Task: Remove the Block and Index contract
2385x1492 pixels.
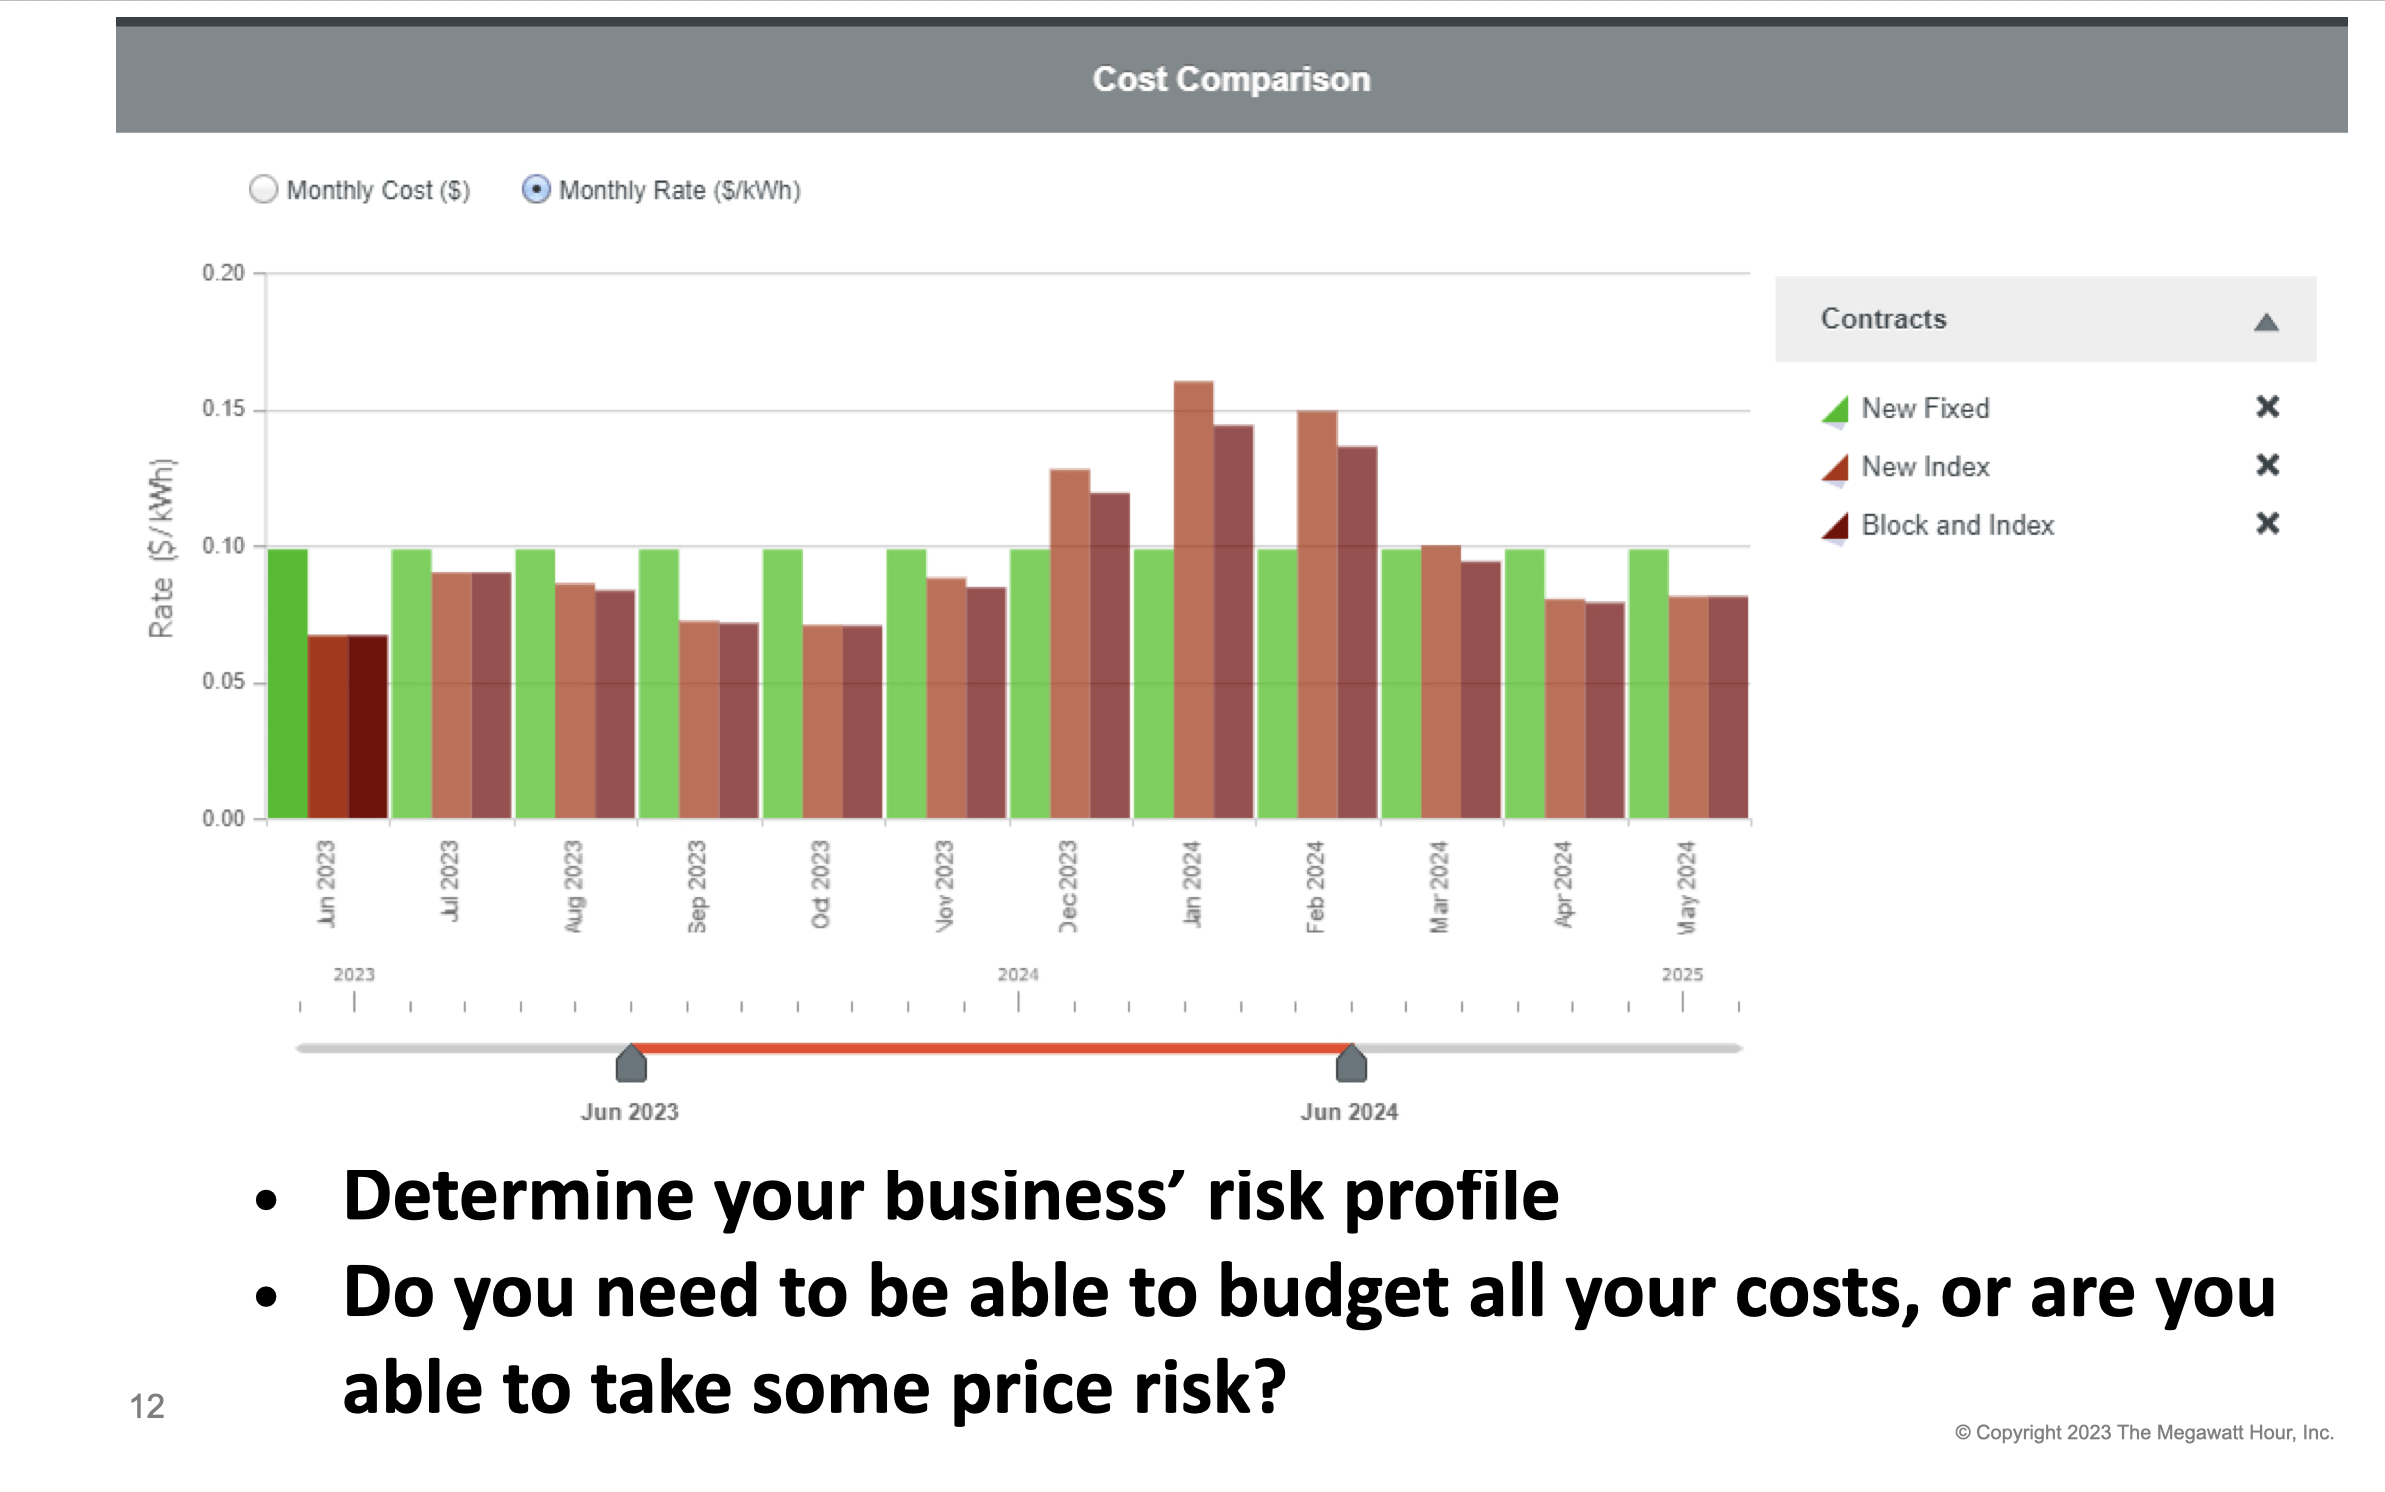Action: [x=2267, y=524]
